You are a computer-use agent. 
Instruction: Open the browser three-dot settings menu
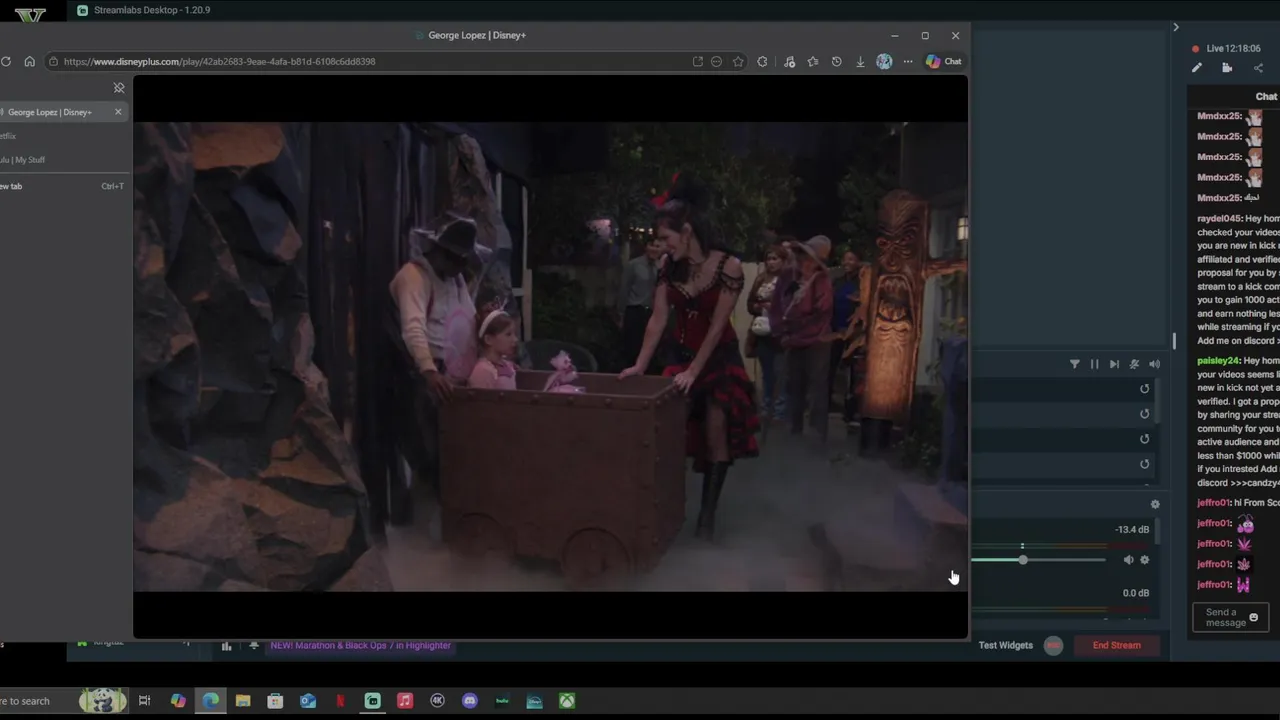point(908,62)
